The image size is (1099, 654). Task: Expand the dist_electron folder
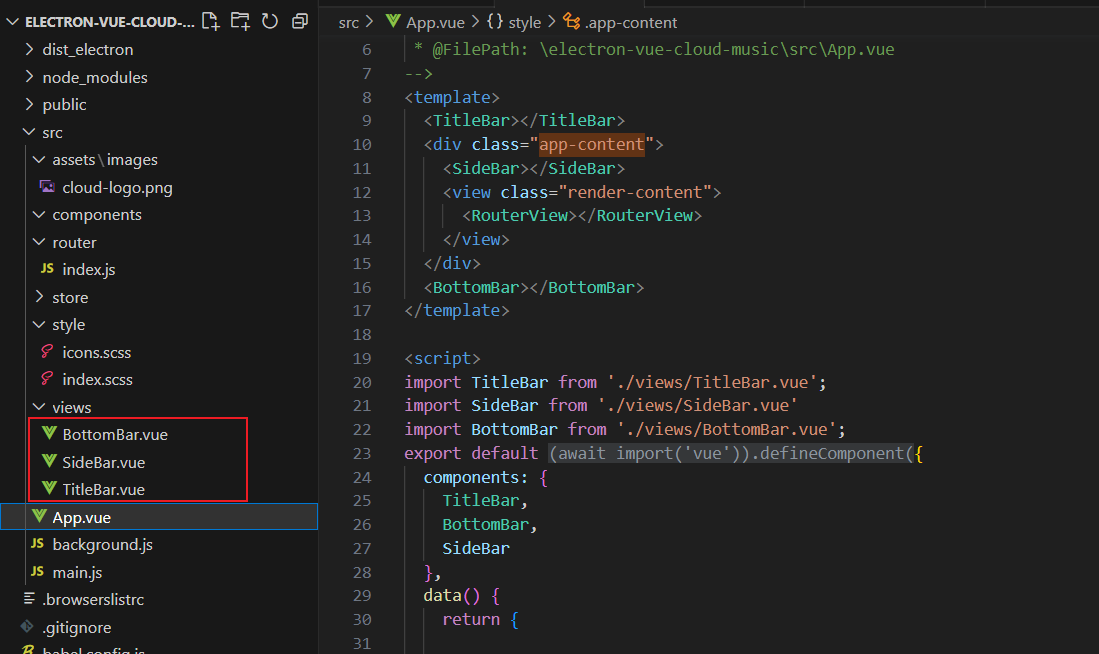(x=29, y=49)
